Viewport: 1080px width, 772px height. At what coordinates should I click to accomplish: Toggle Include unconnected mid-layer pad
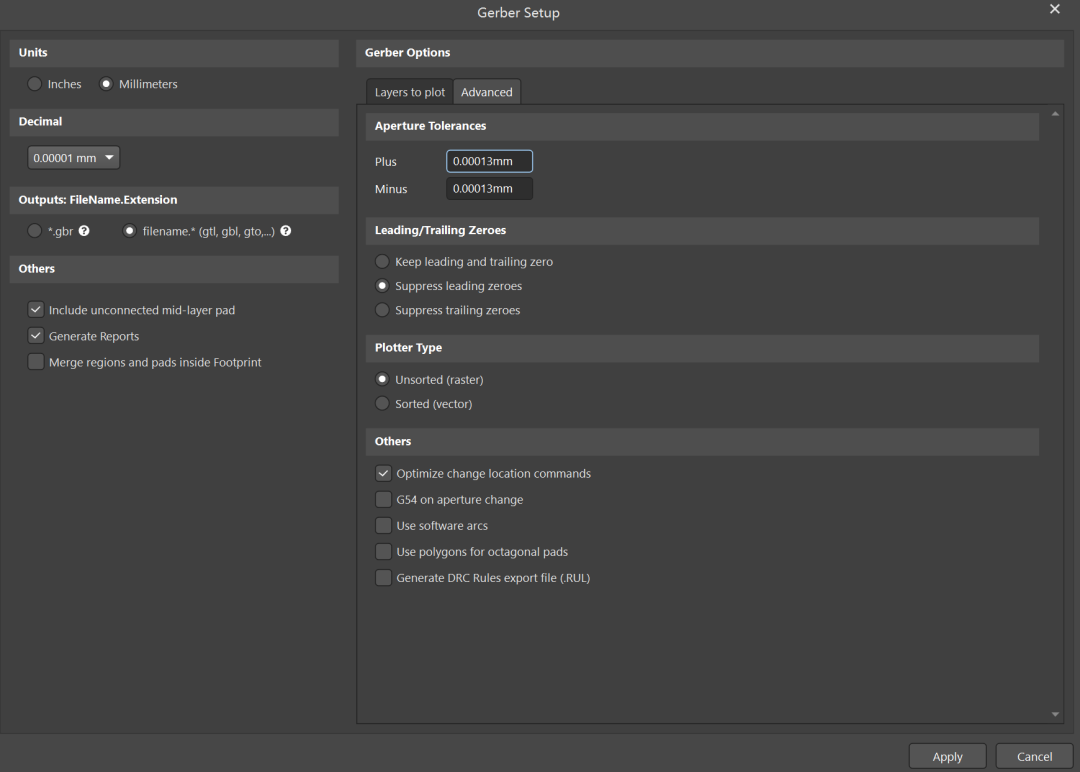pyautogui.click(x=36, y=310)
